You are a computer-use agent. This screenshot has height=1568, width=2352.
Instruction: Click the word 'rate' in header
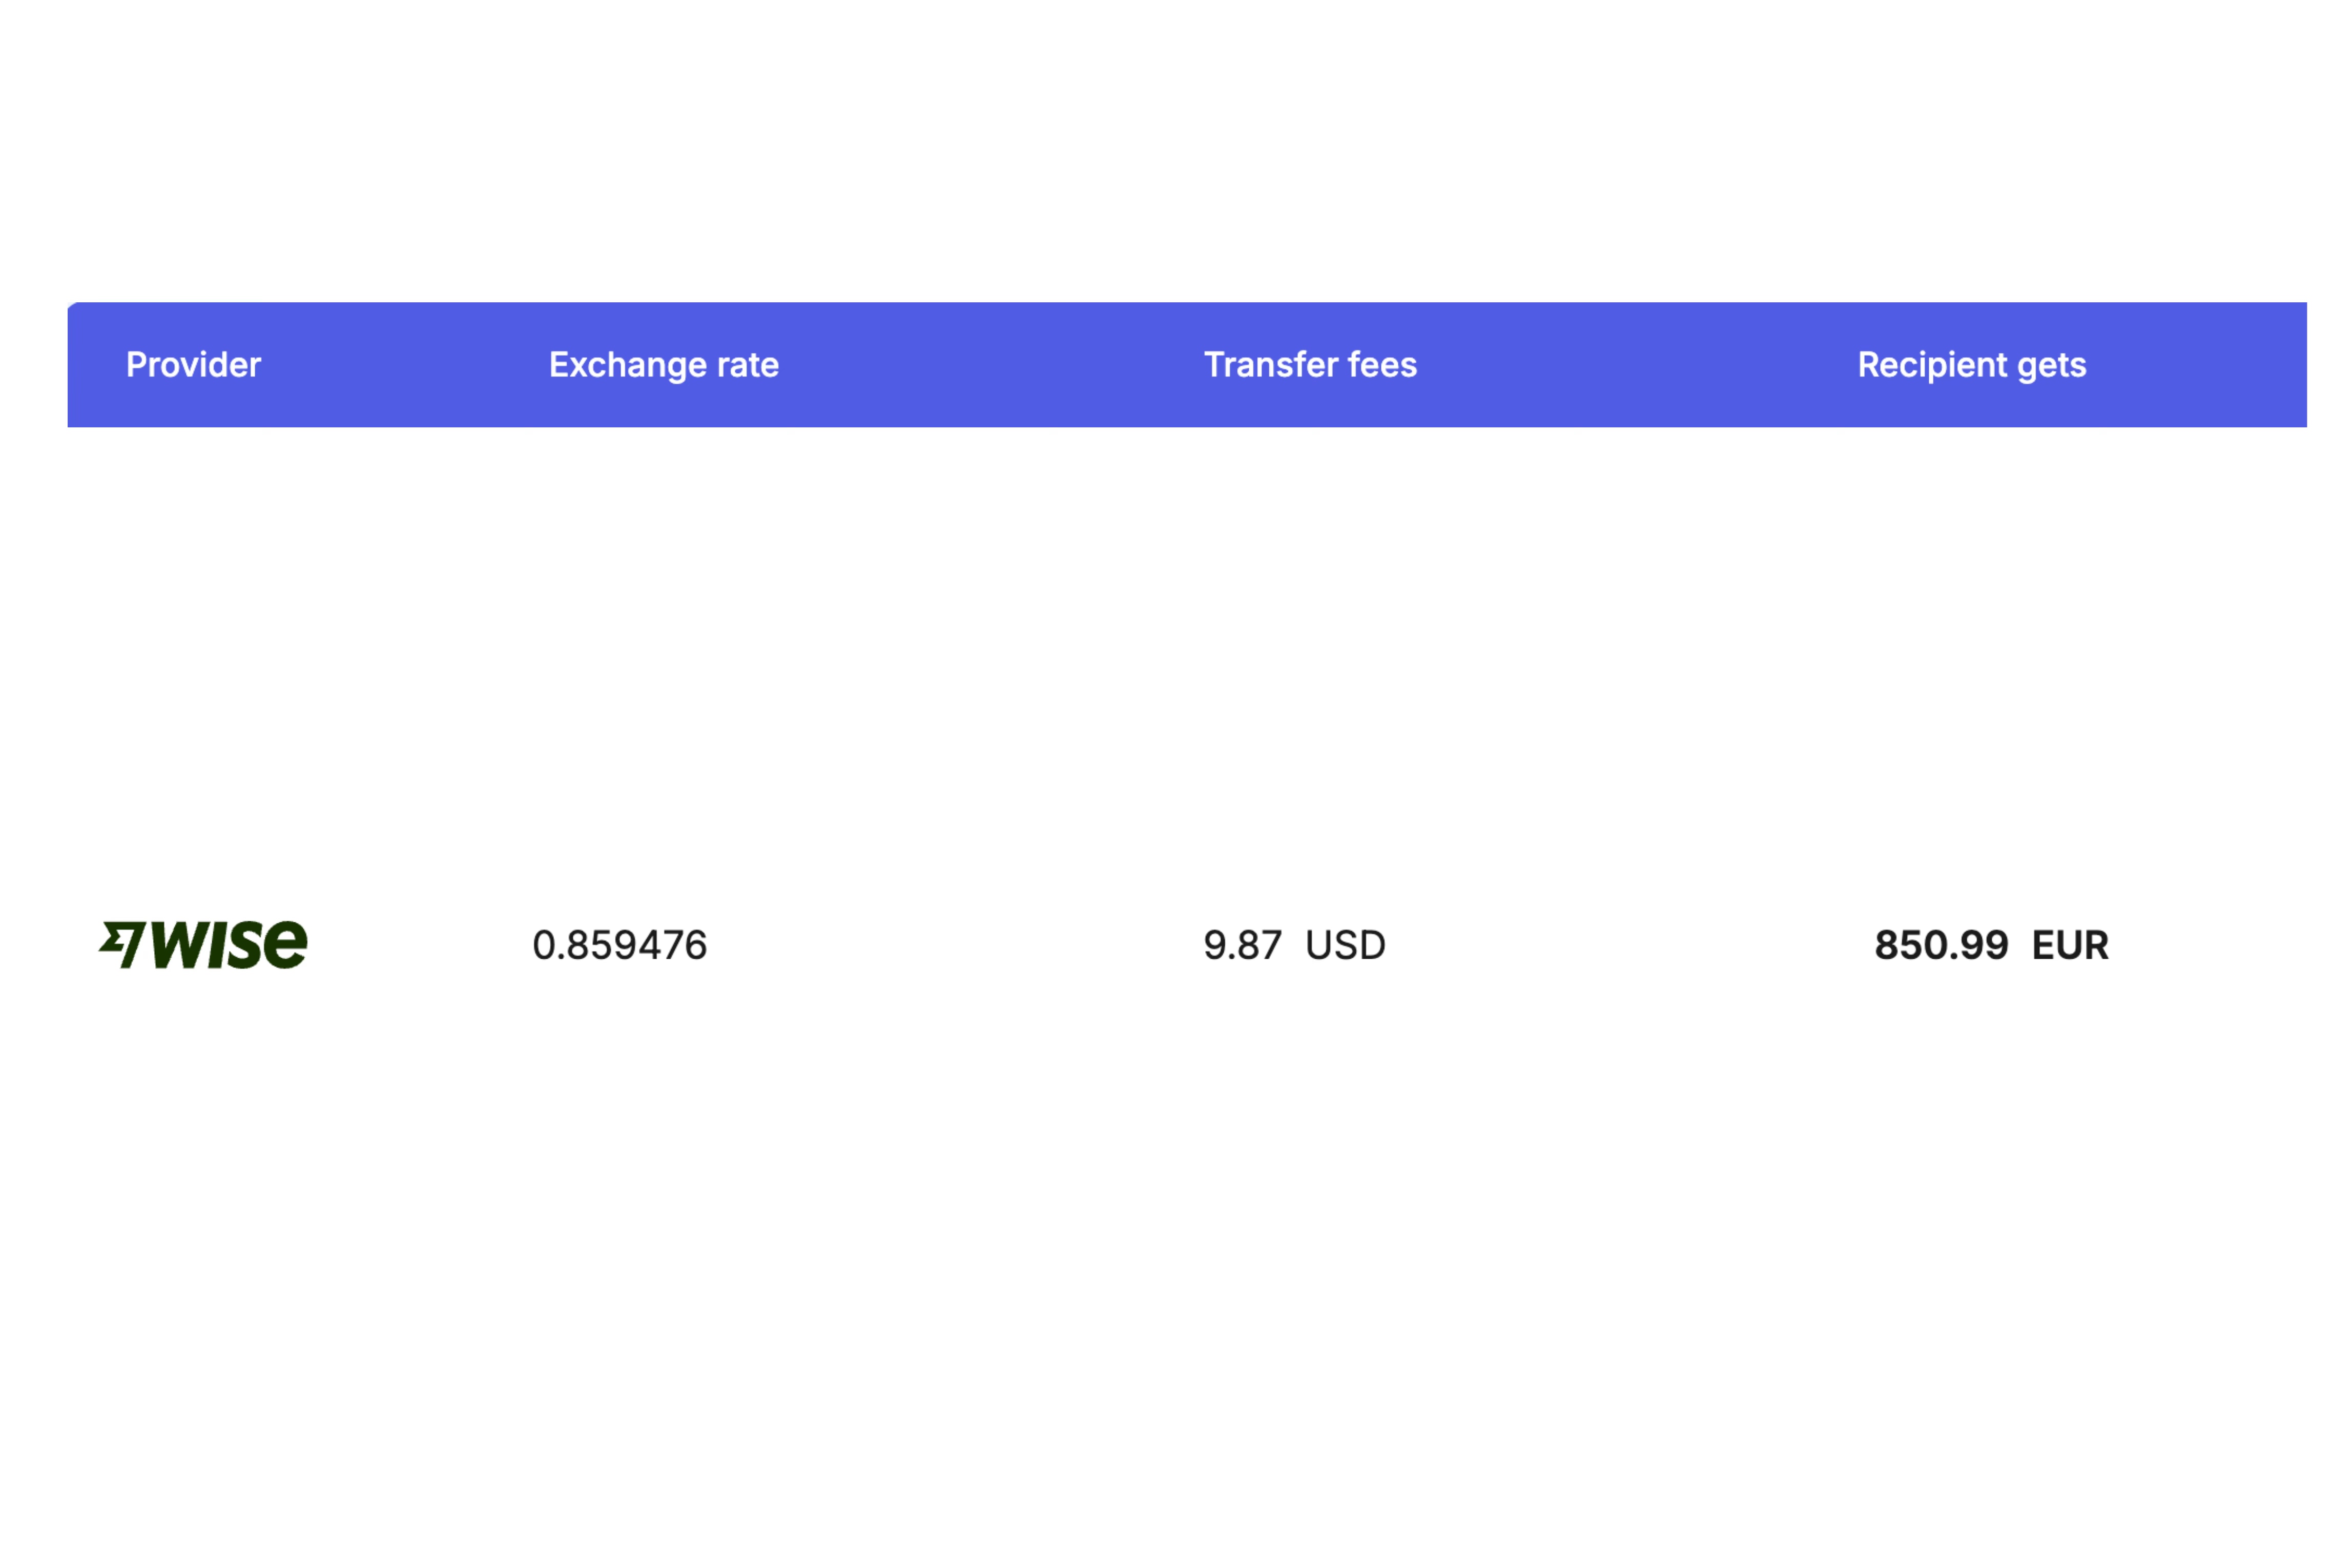pyautogui.click(x=748, y=365)
